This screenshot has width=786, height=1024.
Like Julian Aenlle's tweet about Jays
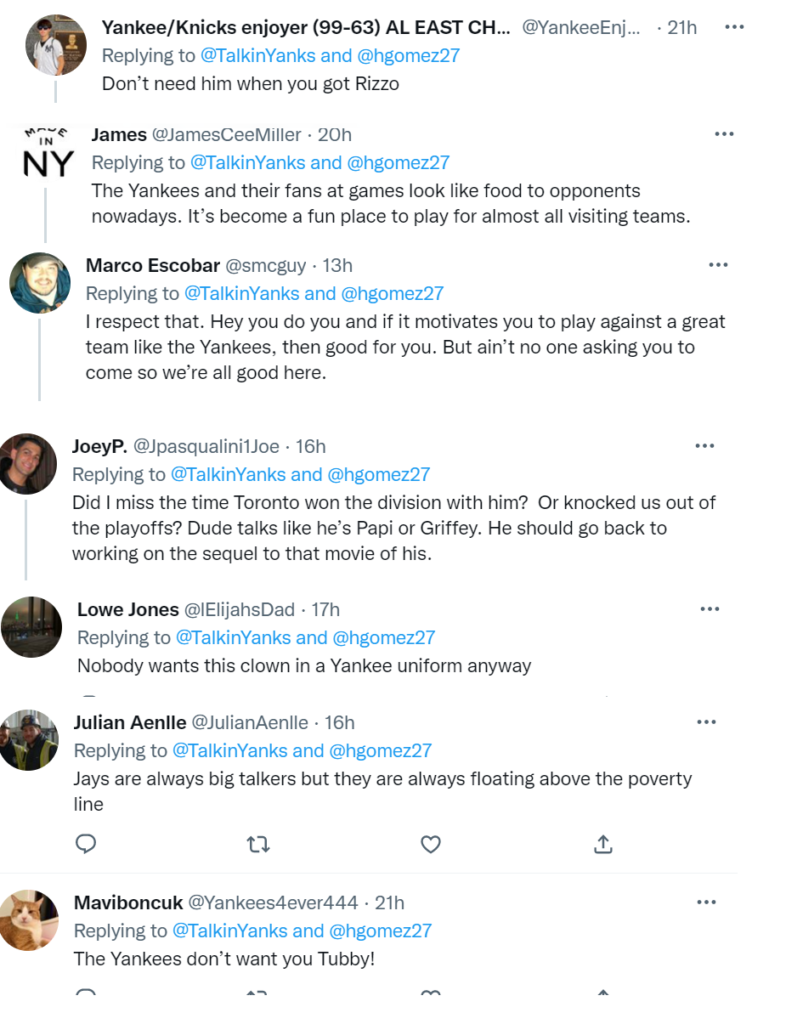point(430,845)
